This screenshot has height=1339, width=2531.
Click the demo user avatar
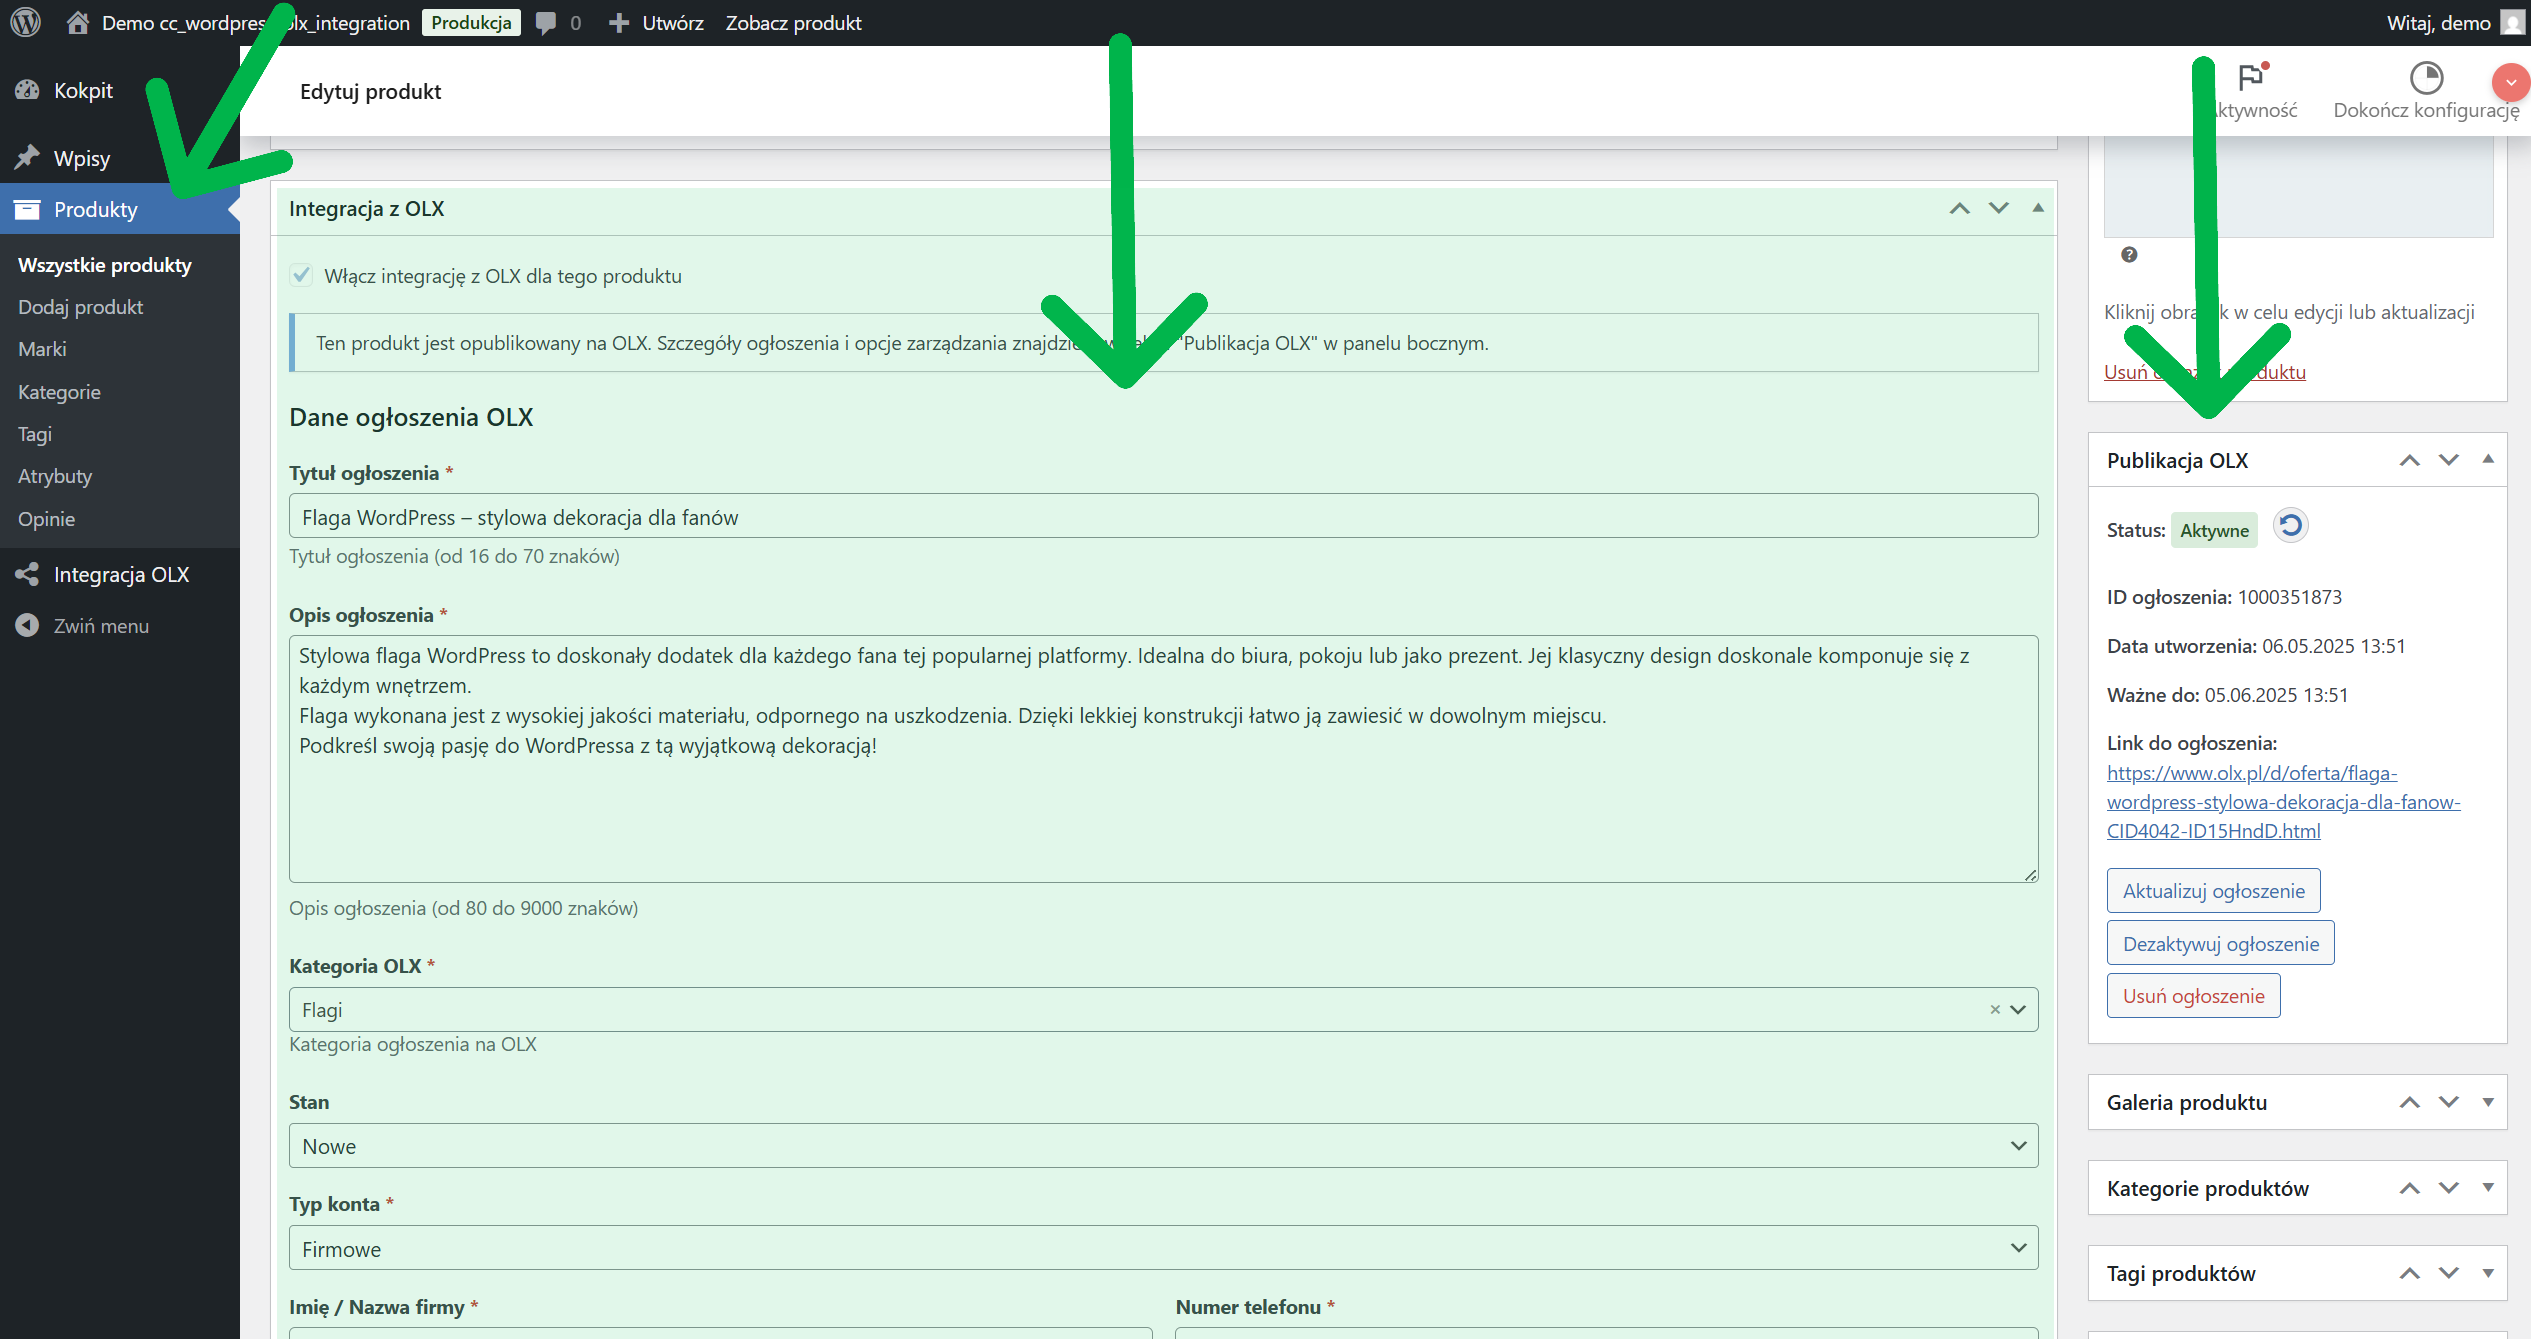pyautogui.click(x=2512, y=22)
